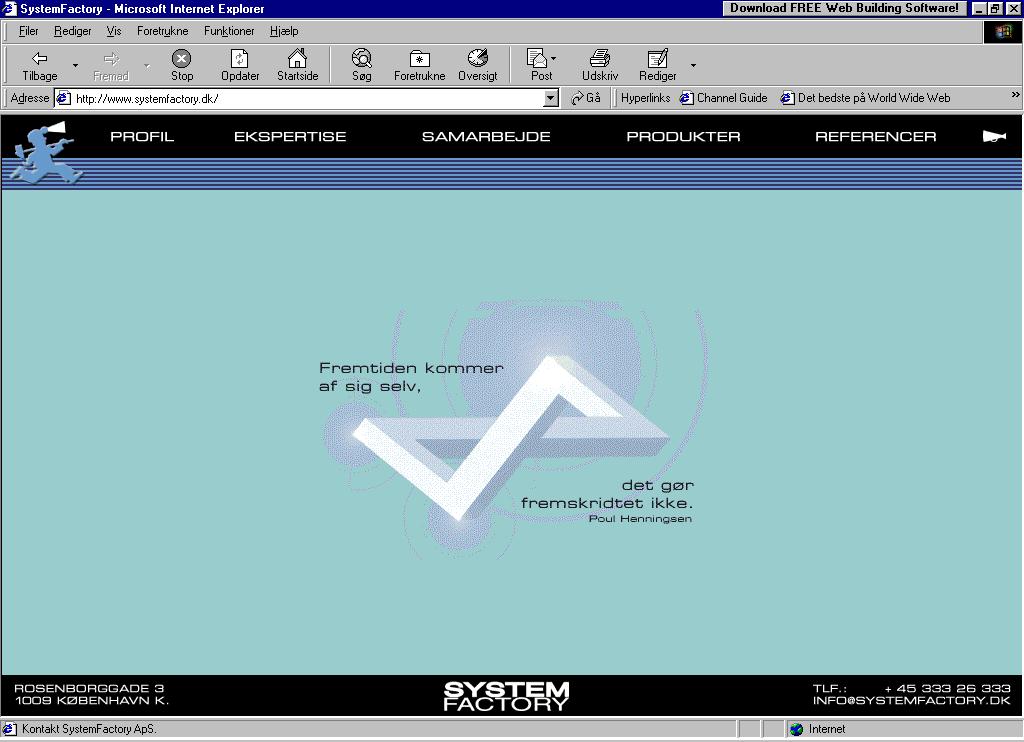Click the Opdater refresh icon
Screen dimensions: 1024x742
[x=240, y=59]
